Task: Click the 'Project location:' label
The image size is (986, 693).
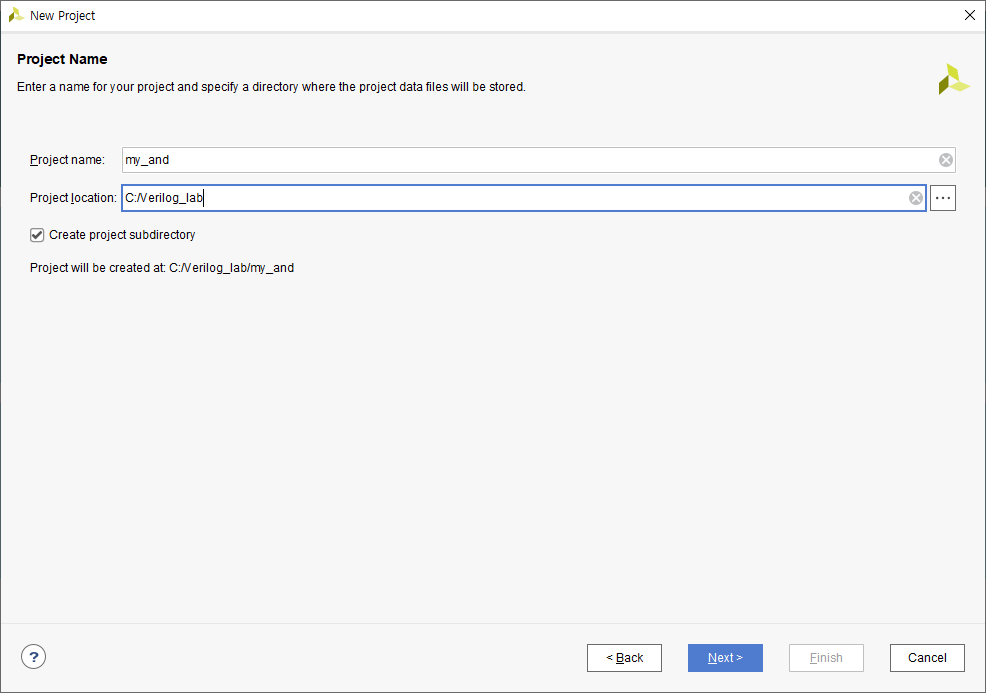Action: click(73, 198)
